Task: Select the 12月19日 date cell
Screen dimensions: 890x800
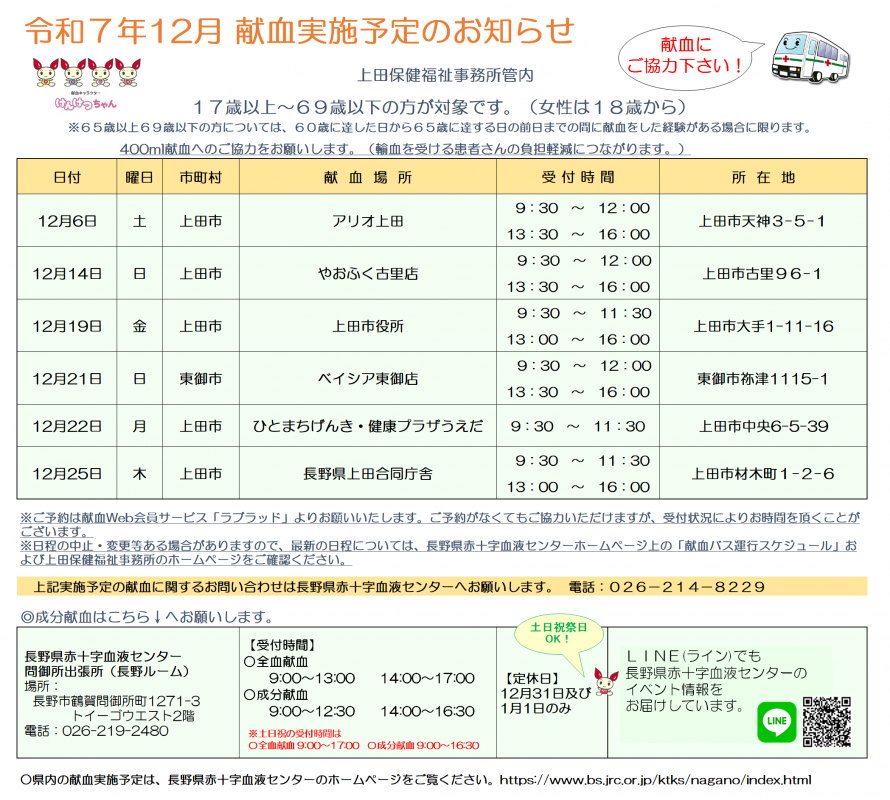Action: pyautogui.click(x=67, y=326)
